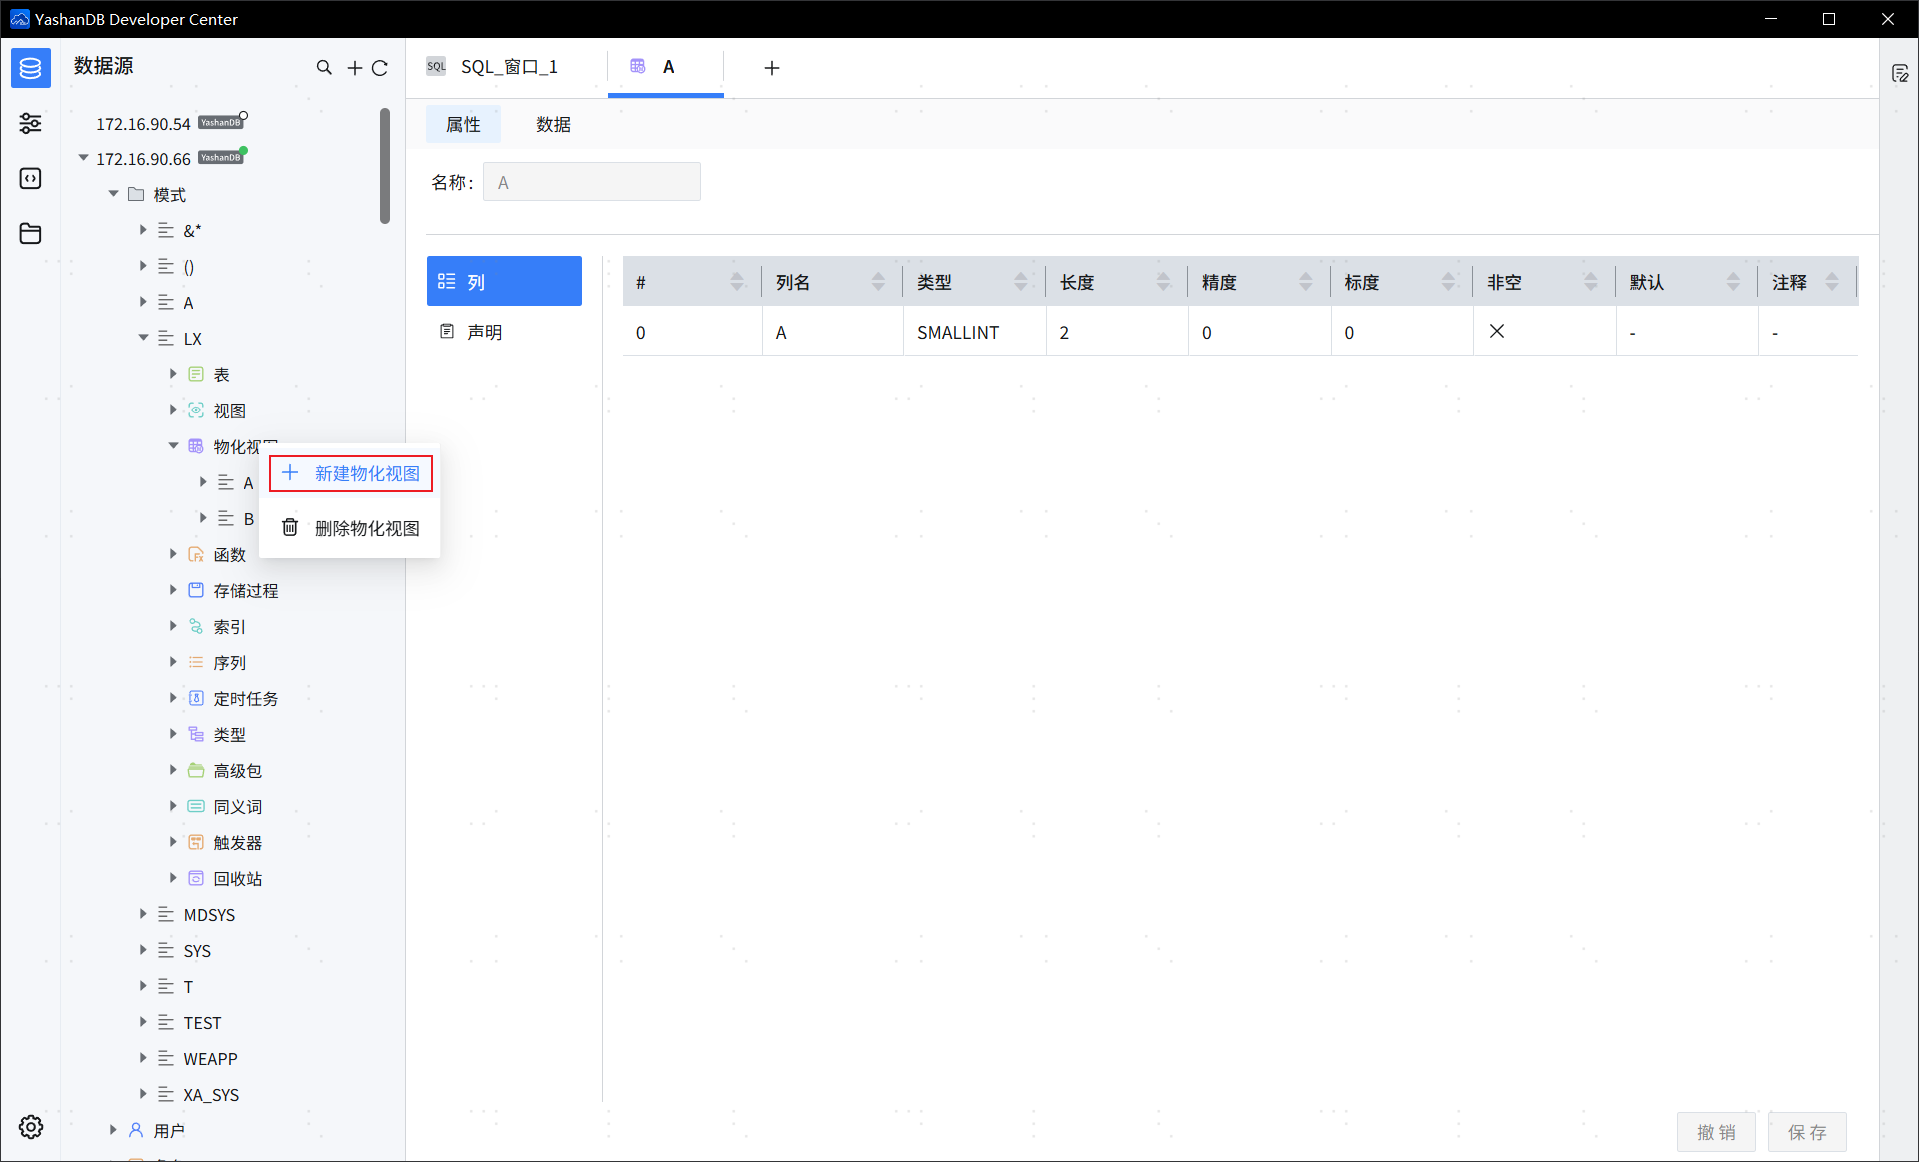Expand the 存储过程 tree node

coord(173,590)
